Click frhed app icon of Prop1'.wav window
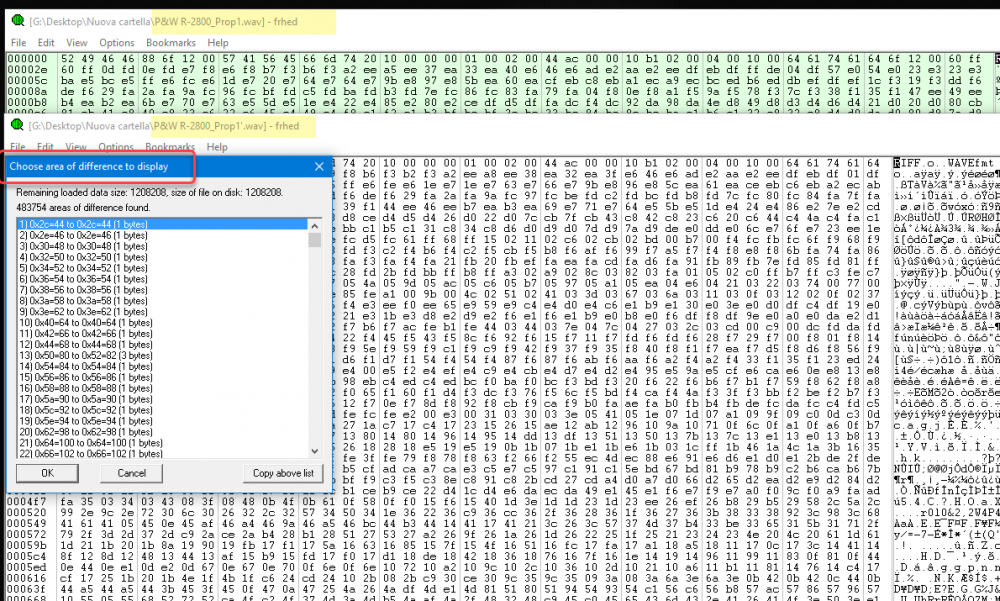The height and width of the screenshot is (601, 1000). point(18,125)
